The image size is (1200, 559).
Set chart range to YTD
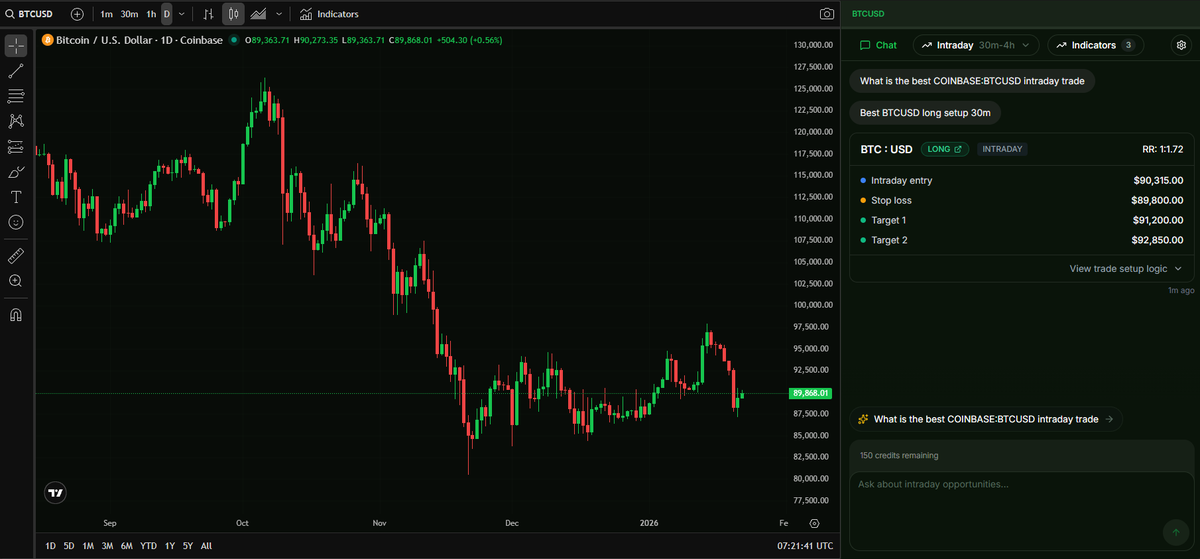point(148,546)
